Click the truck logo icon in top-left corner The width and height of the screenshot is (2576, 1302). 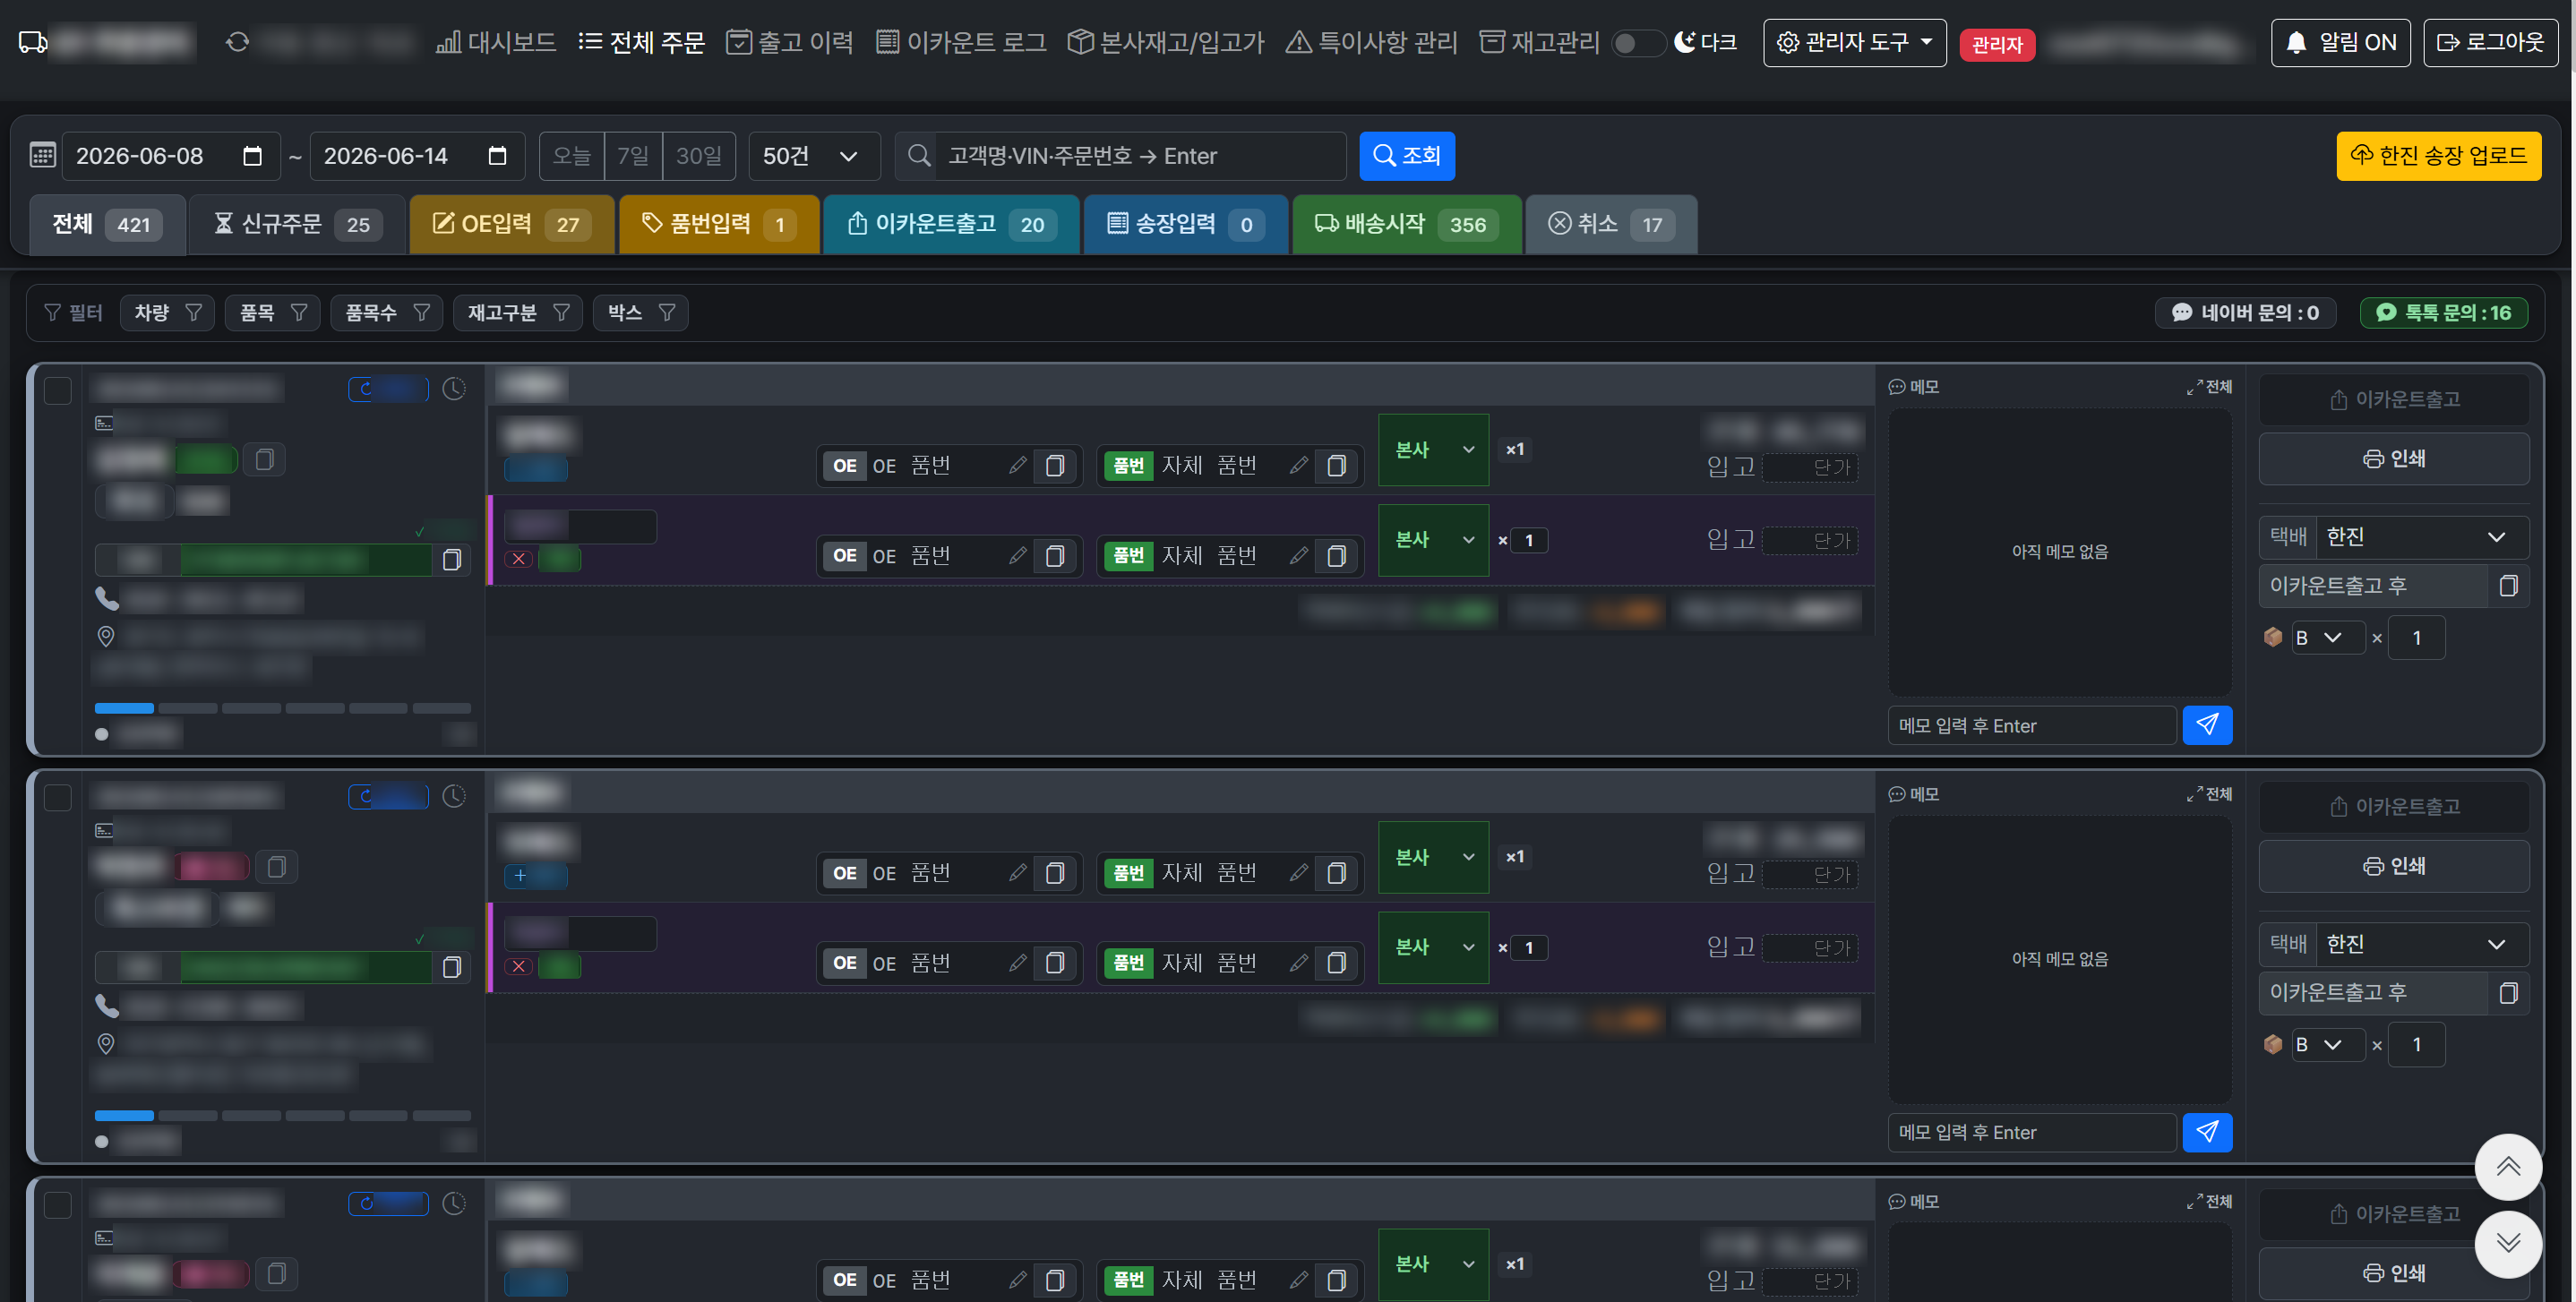pyautogui.click(x=33, y=42)
